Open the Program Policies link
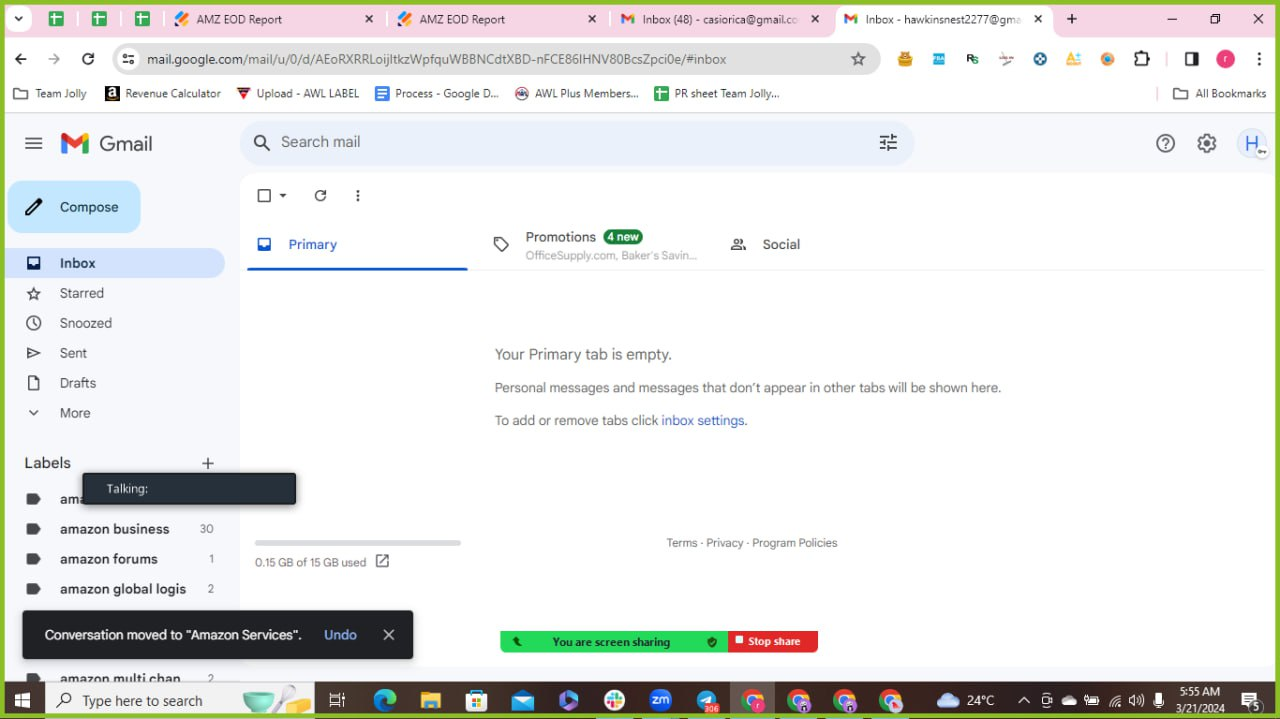The height and width of the screenshot is (719, 1280). pos(795,543)
